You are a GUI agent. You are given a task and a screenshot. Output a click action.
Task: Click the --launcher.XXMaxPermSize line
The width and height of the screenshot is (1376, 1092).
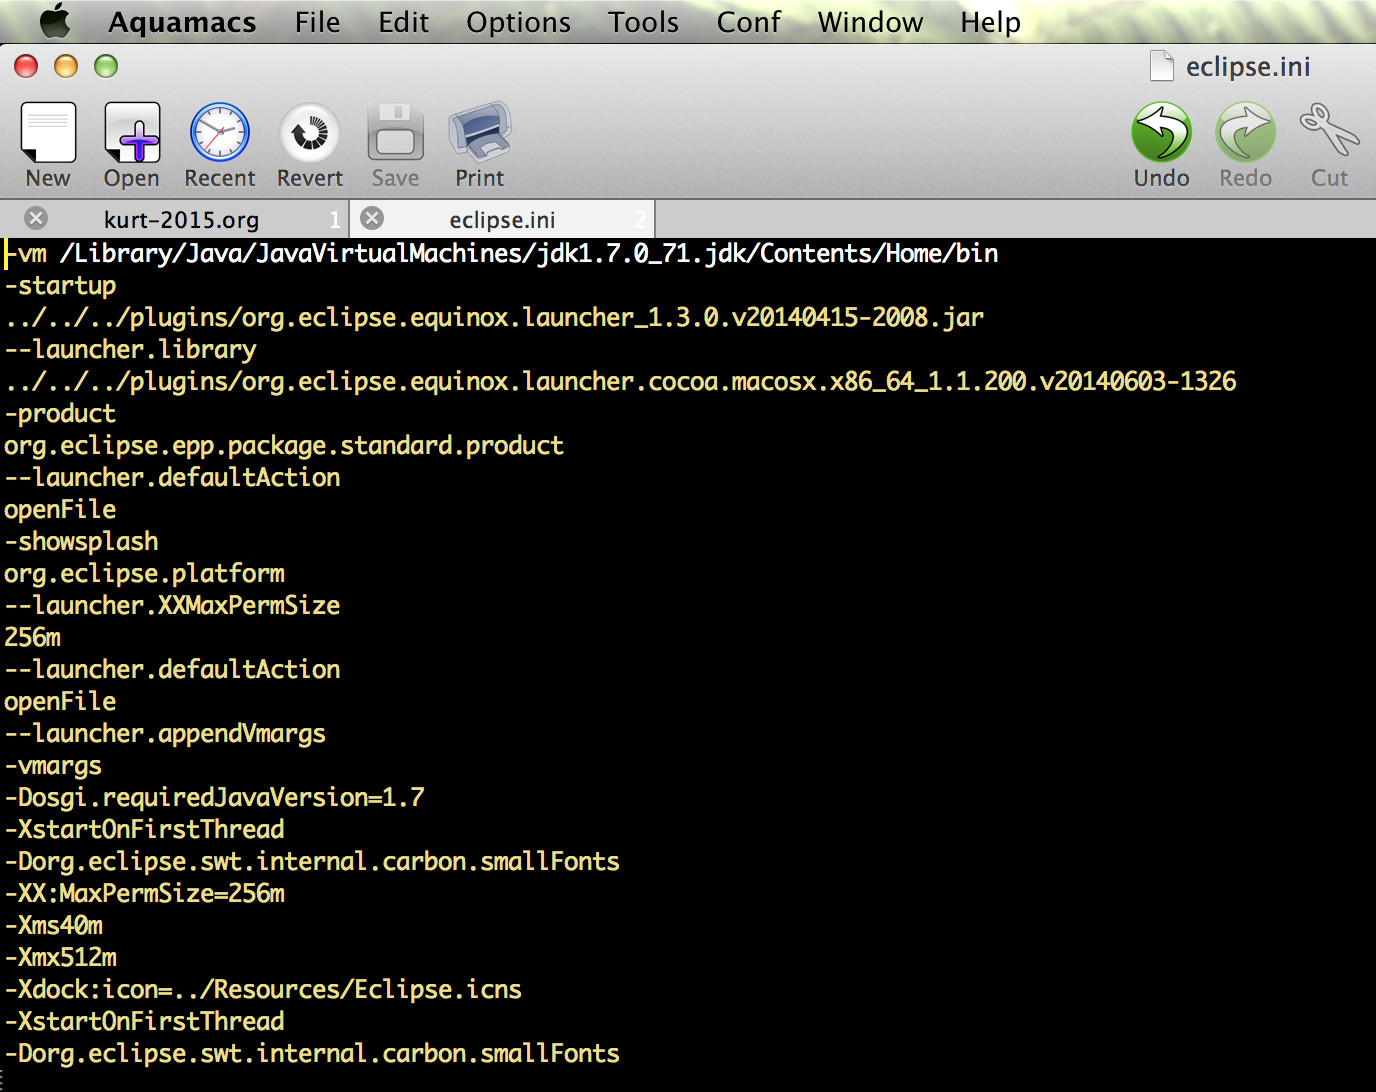(172, 605)
